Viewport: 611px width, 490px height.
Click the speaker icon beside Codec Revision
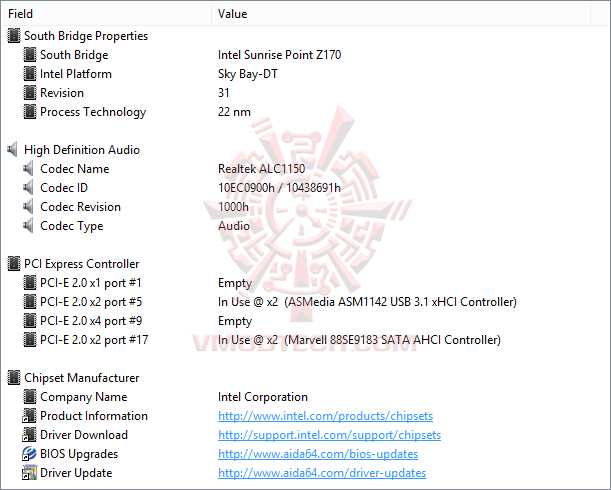28,207
